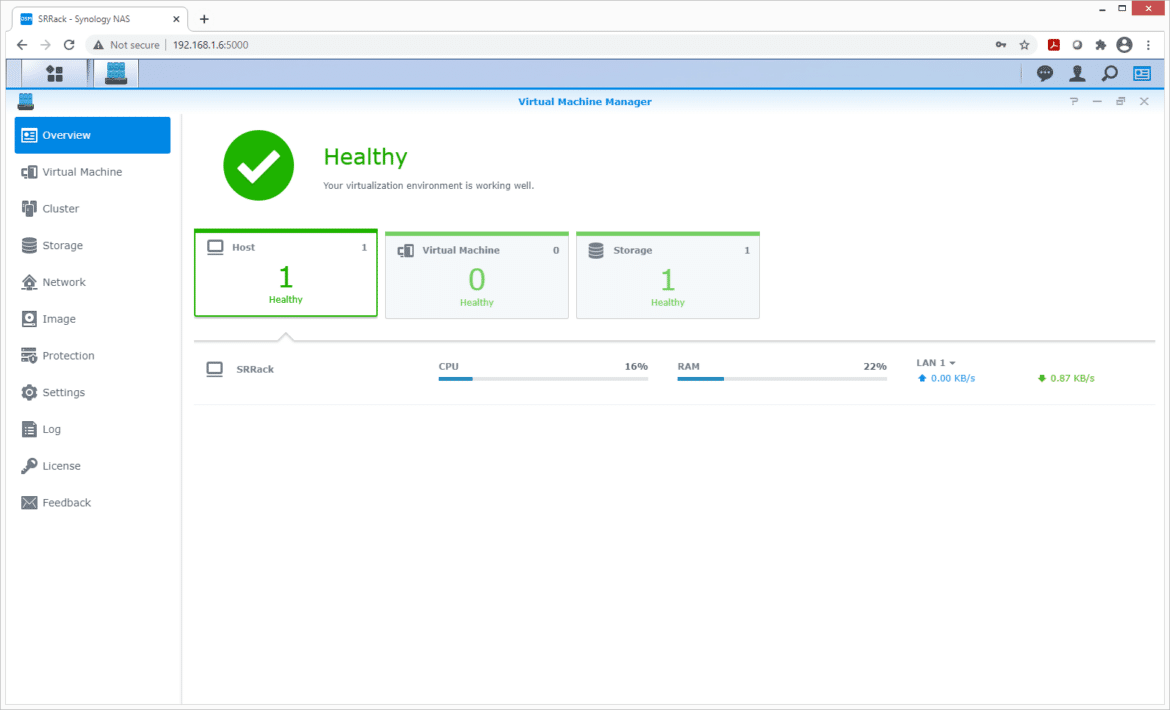
Task: Click the RAM 22% value
Action: click(x=875, y=366)
